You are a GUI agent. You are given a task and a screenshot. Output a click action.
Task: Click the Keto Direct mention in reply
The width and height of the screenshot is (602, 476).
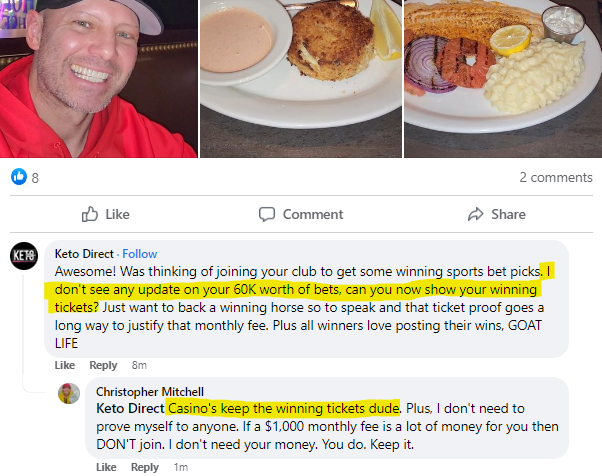130,408
